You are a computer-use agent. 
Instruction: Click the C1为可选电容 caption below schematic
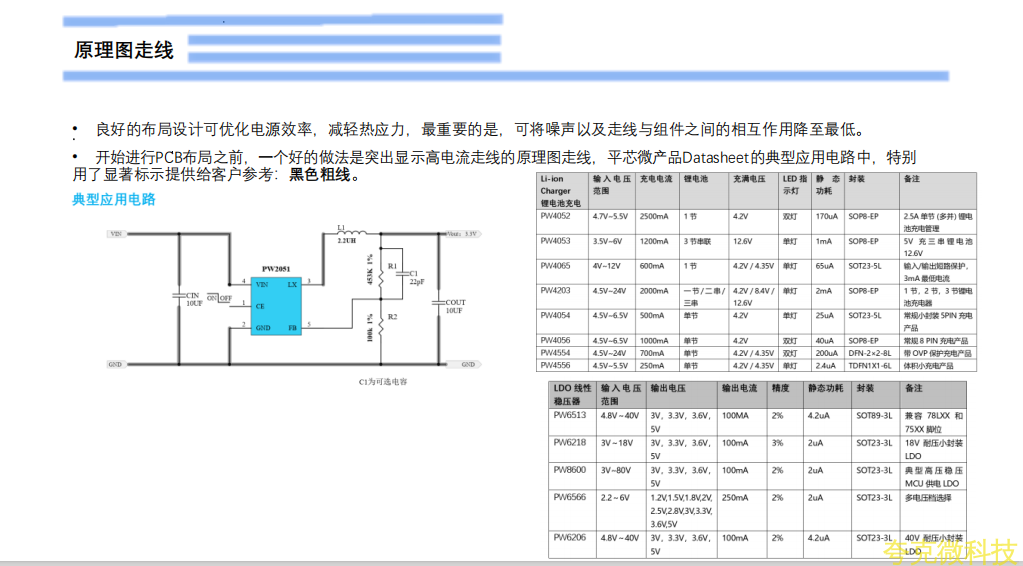click(x=383, y=382)
